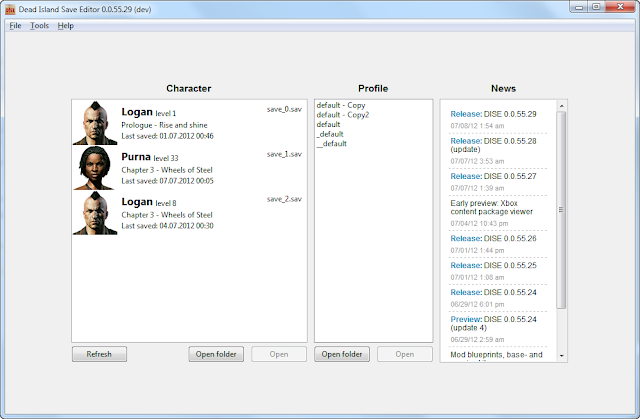Open the Tools menu
Viewport: 640px width, 419px height.
point(39,25)
